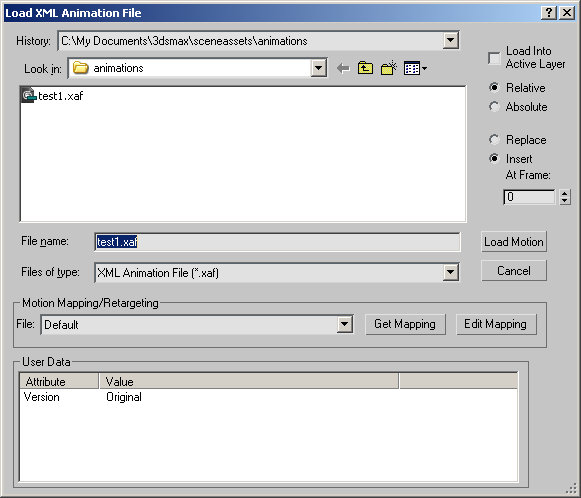Viewport: 581px width, 498px height.
Task: Click the Load Motion button
Action: pyautogui.click(x=514, y=242)
